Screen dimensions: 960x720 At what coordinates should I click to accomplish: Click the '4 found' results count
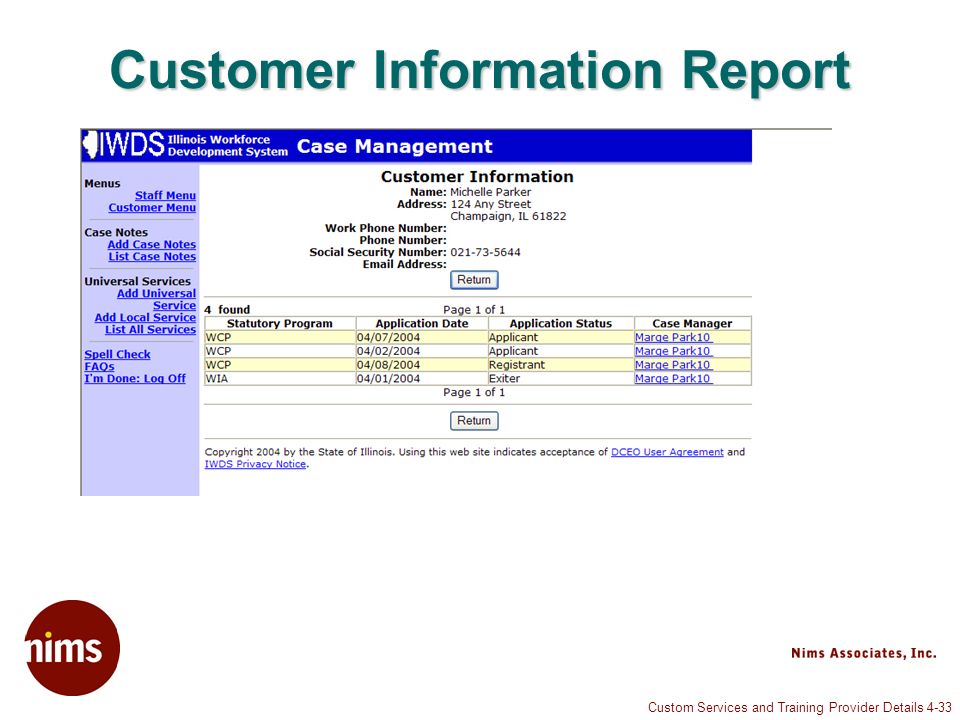tap(227, 310)
